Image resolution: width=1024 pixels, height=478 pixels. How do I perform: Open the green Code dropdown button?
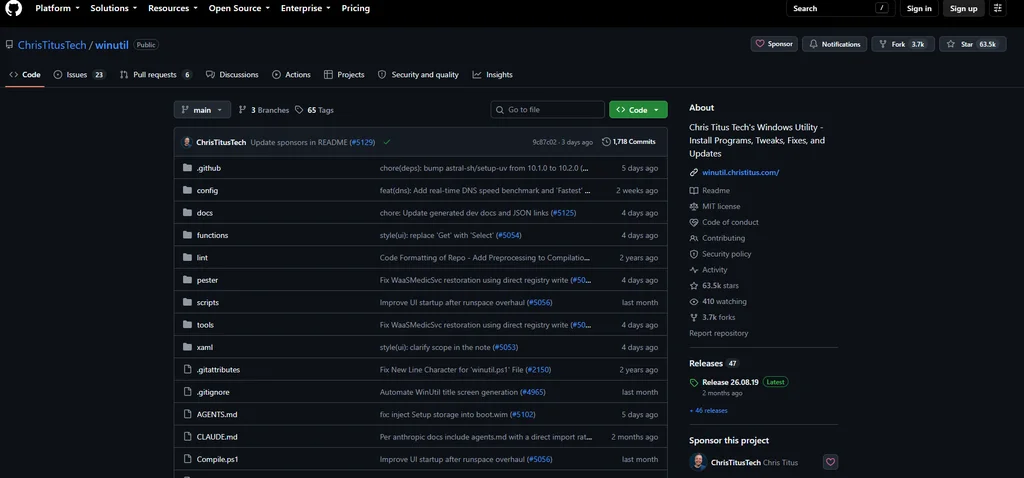(638, 110)
